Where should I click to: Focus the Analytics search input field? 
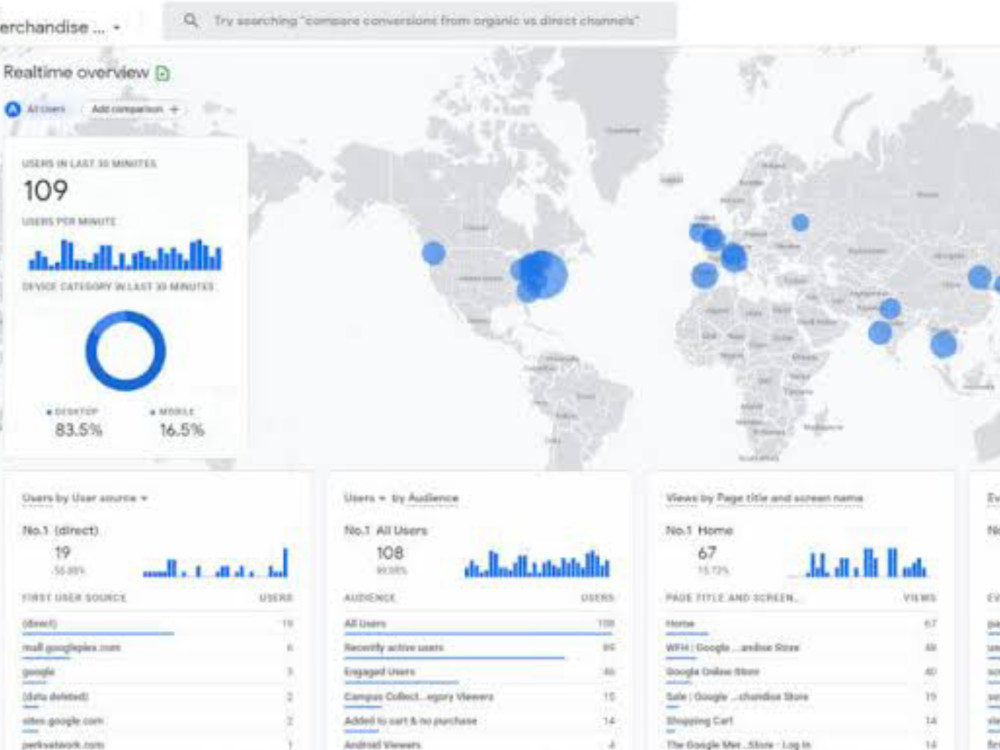(x=420, y=21)
